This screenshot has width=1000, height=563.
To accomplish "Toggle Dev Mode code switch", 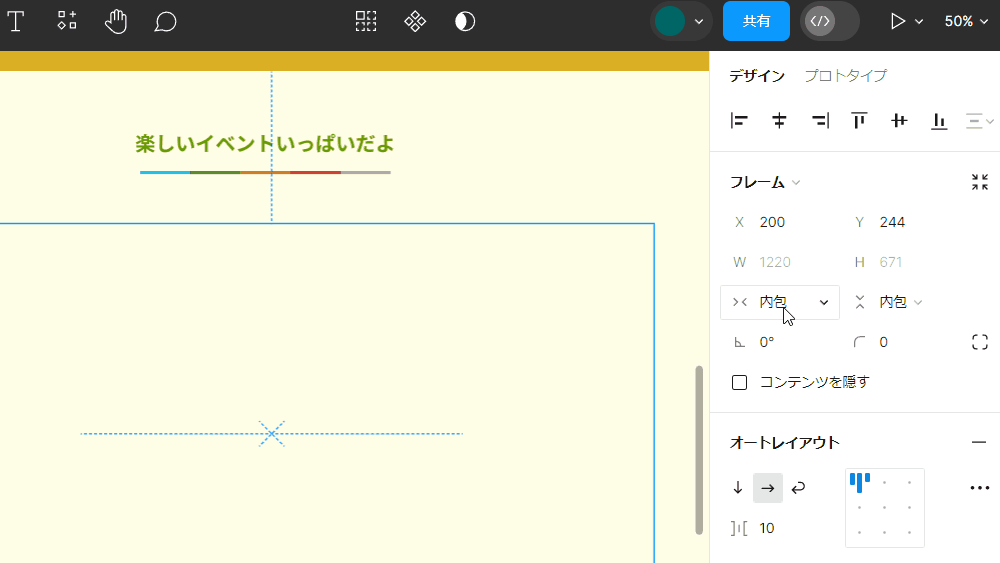I will coord(830,21).
